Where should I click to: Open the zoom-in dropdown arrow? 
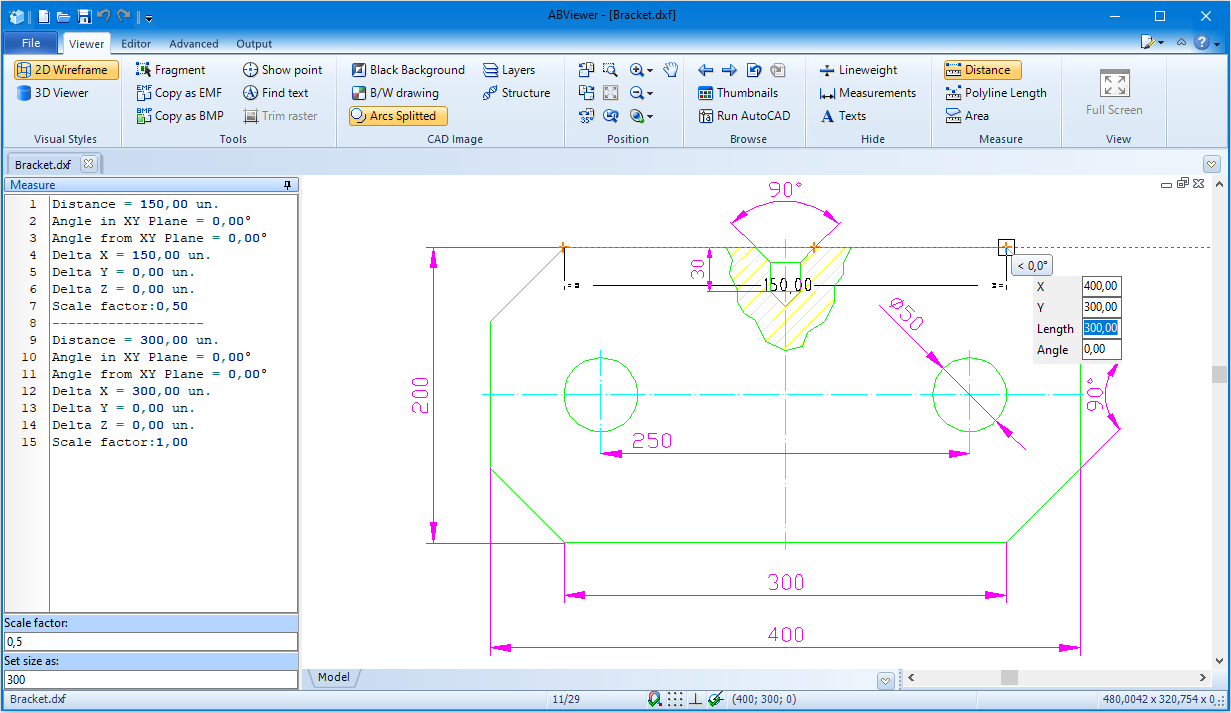649,70
